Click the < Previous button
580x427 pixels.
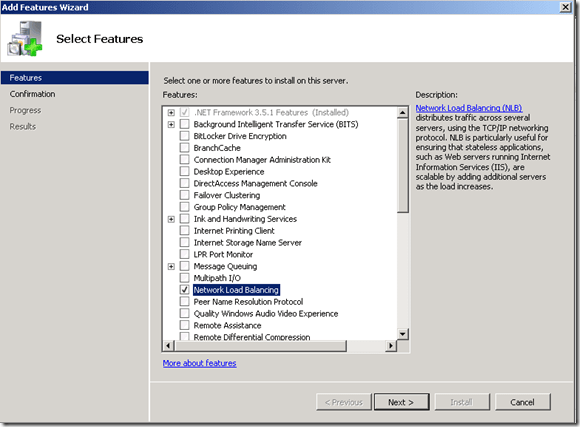pos(344,402)
